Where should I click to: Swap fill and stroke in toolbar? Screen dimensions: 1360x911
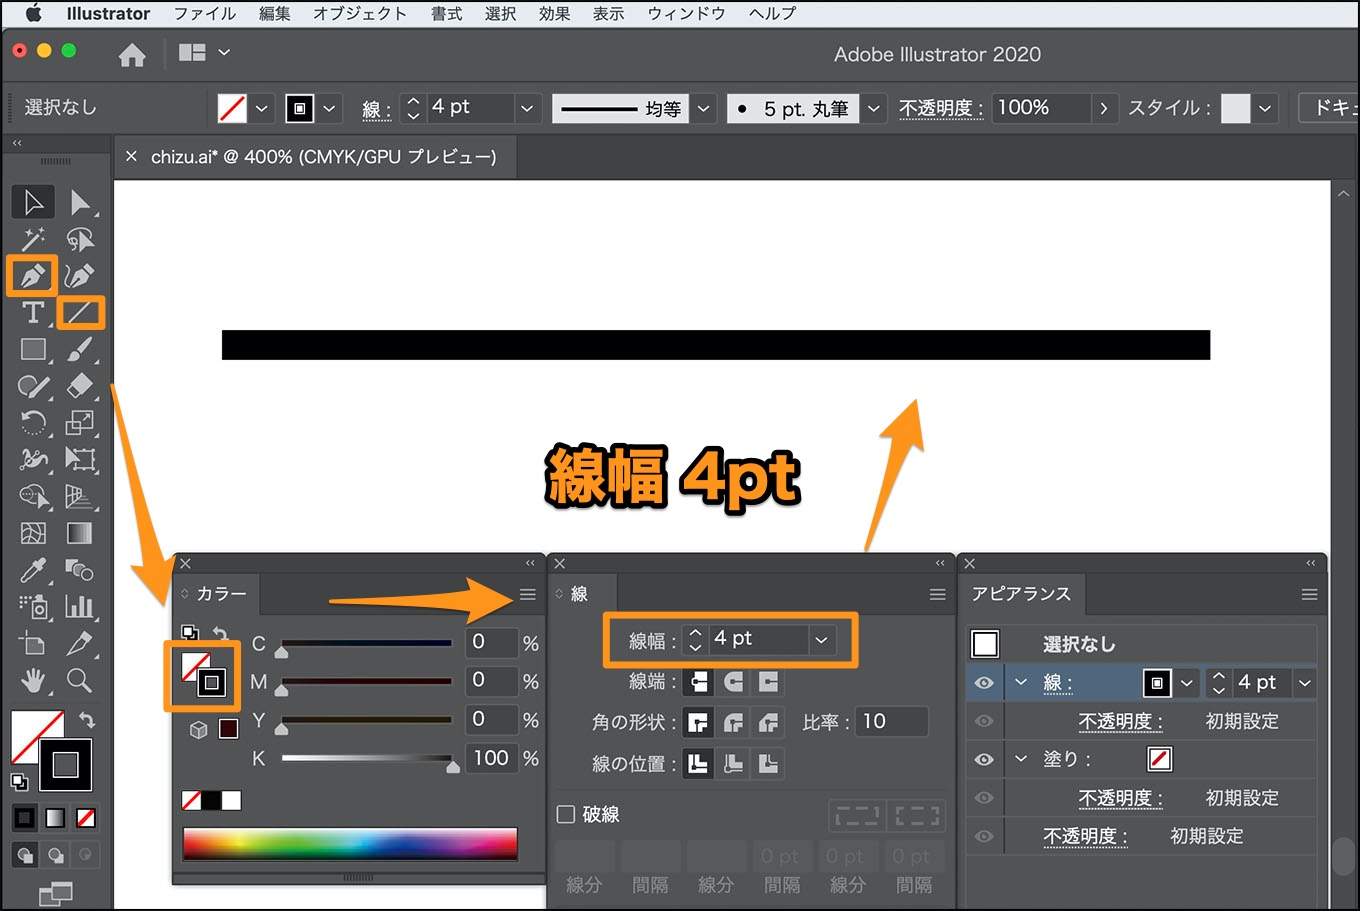pyautogui.click(x=87, y=719)
